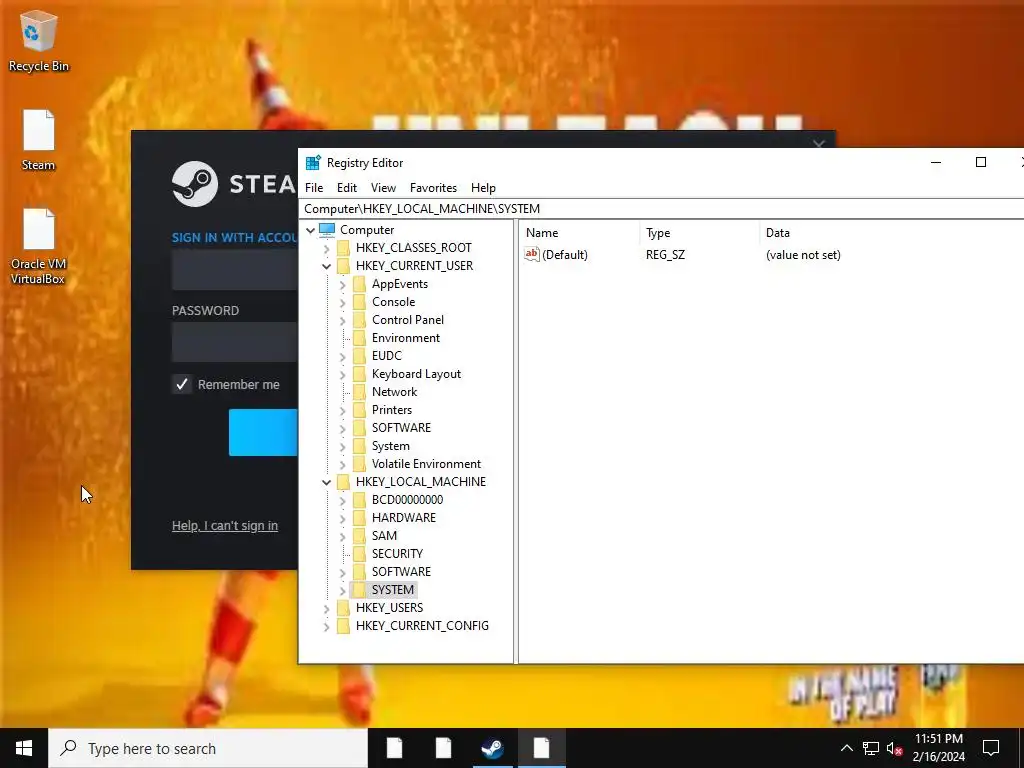Click the HKEY_USERS folder icon
This screenshot has width=1024, height=768.
coord(344,608)
